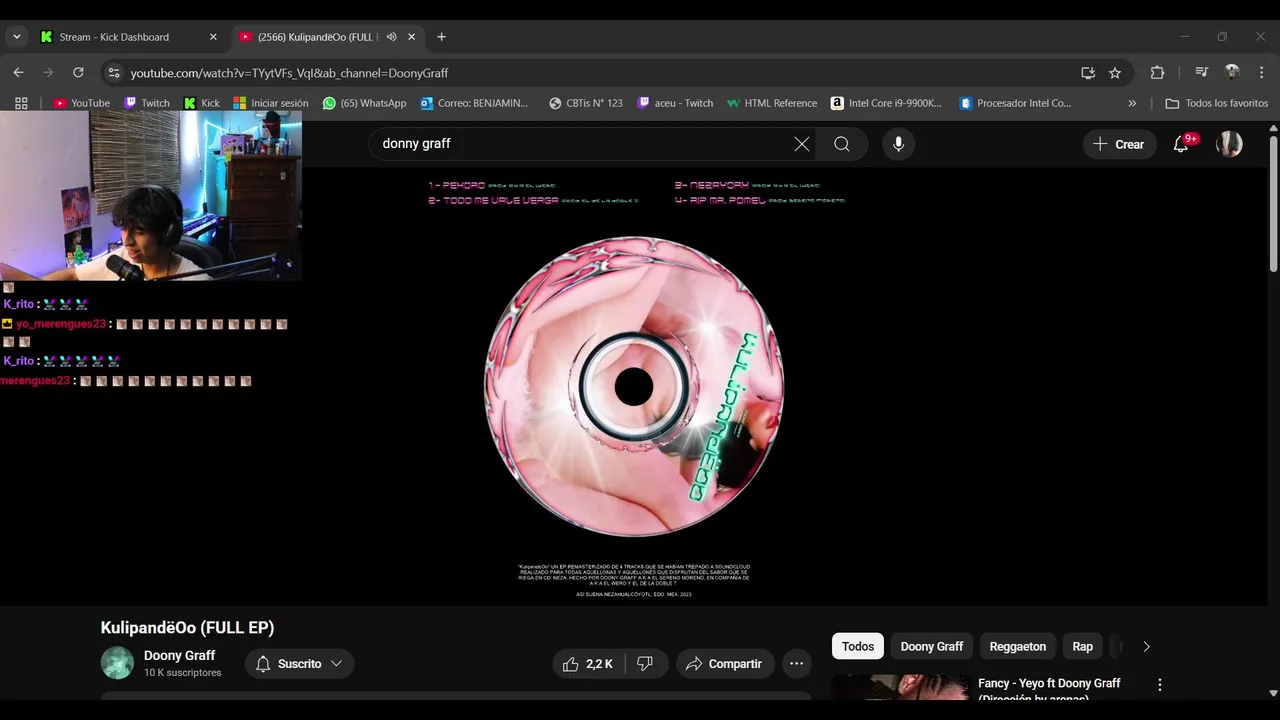The width and height of the screenshot is (1280, 720).
Task: Open the (65) WhatsApp bookmark
Action: coord(365,103)
